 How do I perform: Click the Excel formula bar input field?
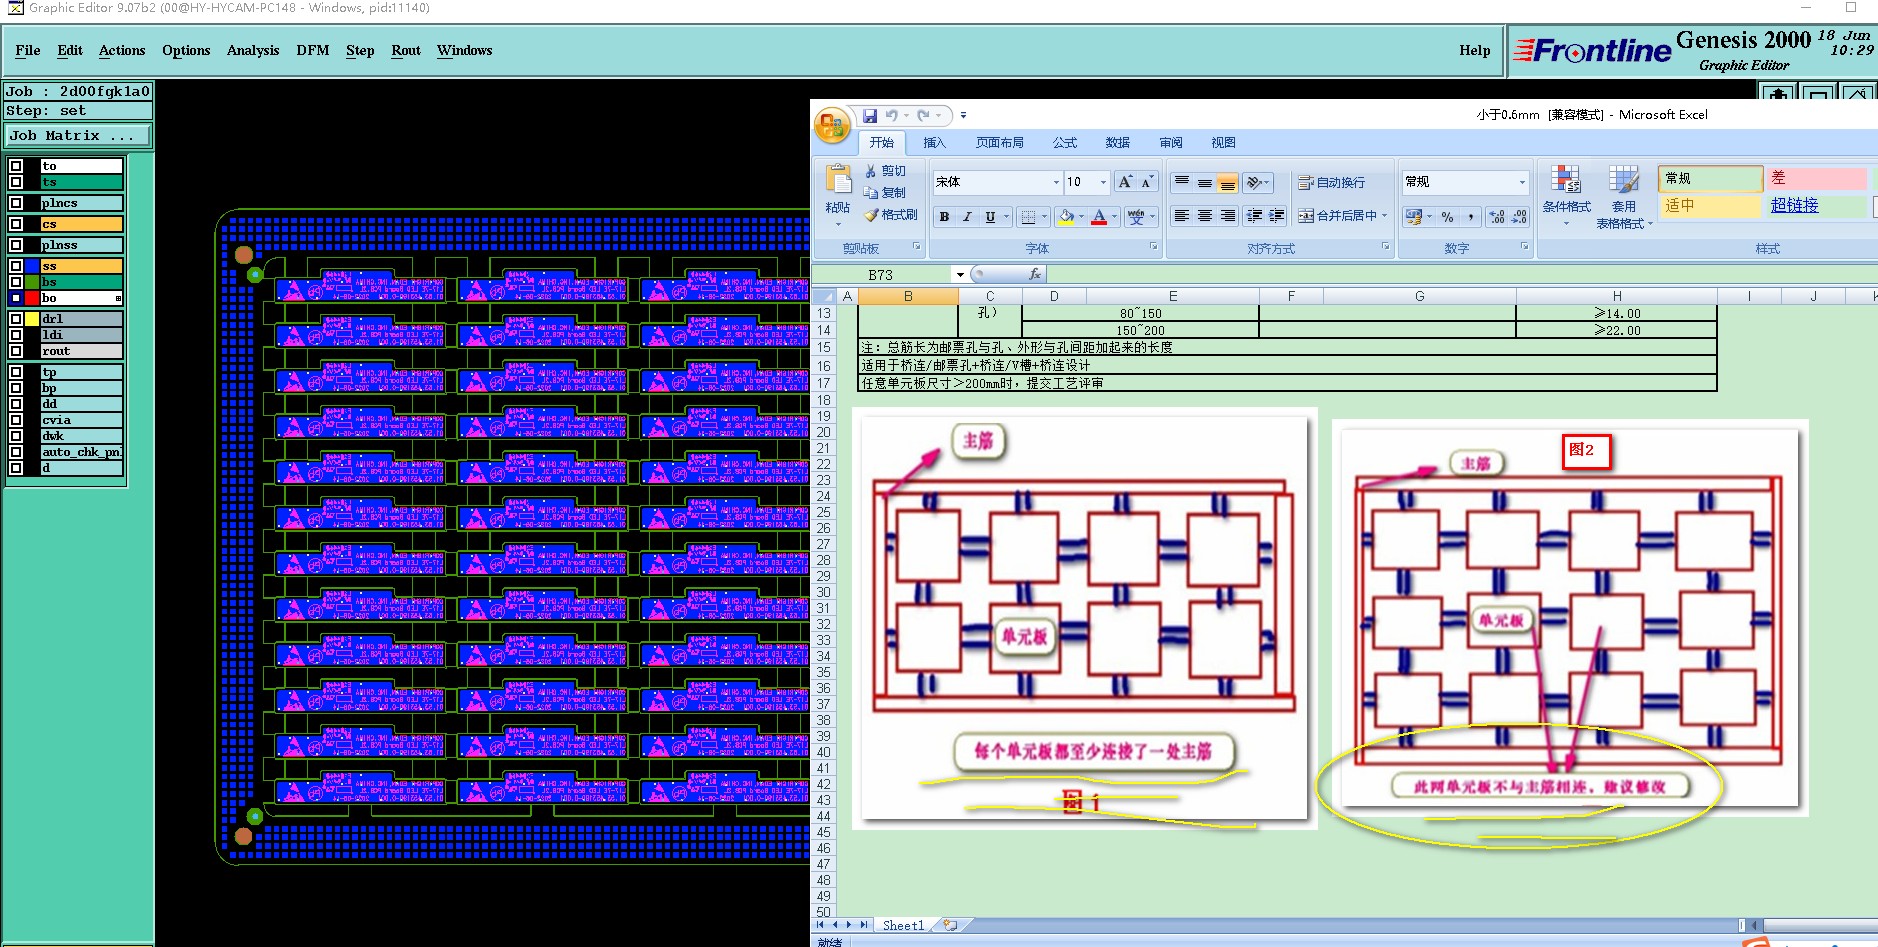(x=1460, y=274)
